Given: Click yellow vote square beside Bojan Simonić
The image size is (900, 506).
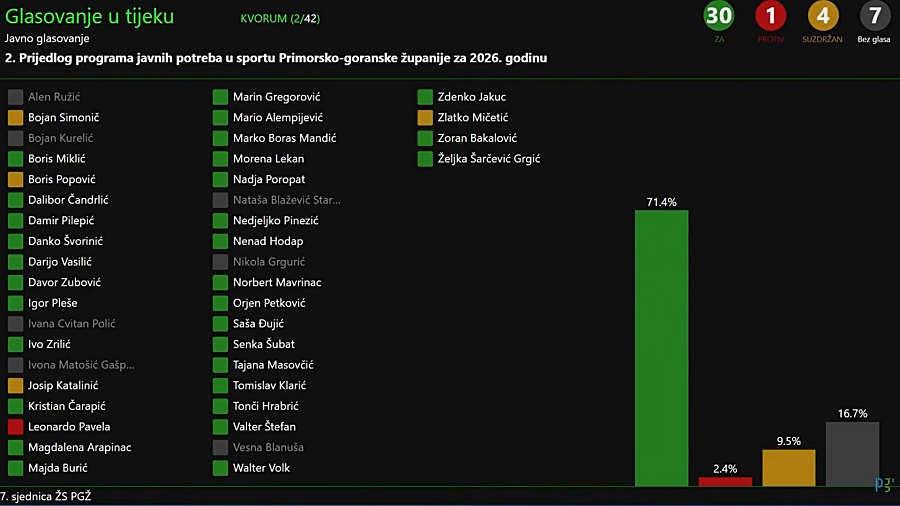Looking at the screenshot, I should click(15, 118).
